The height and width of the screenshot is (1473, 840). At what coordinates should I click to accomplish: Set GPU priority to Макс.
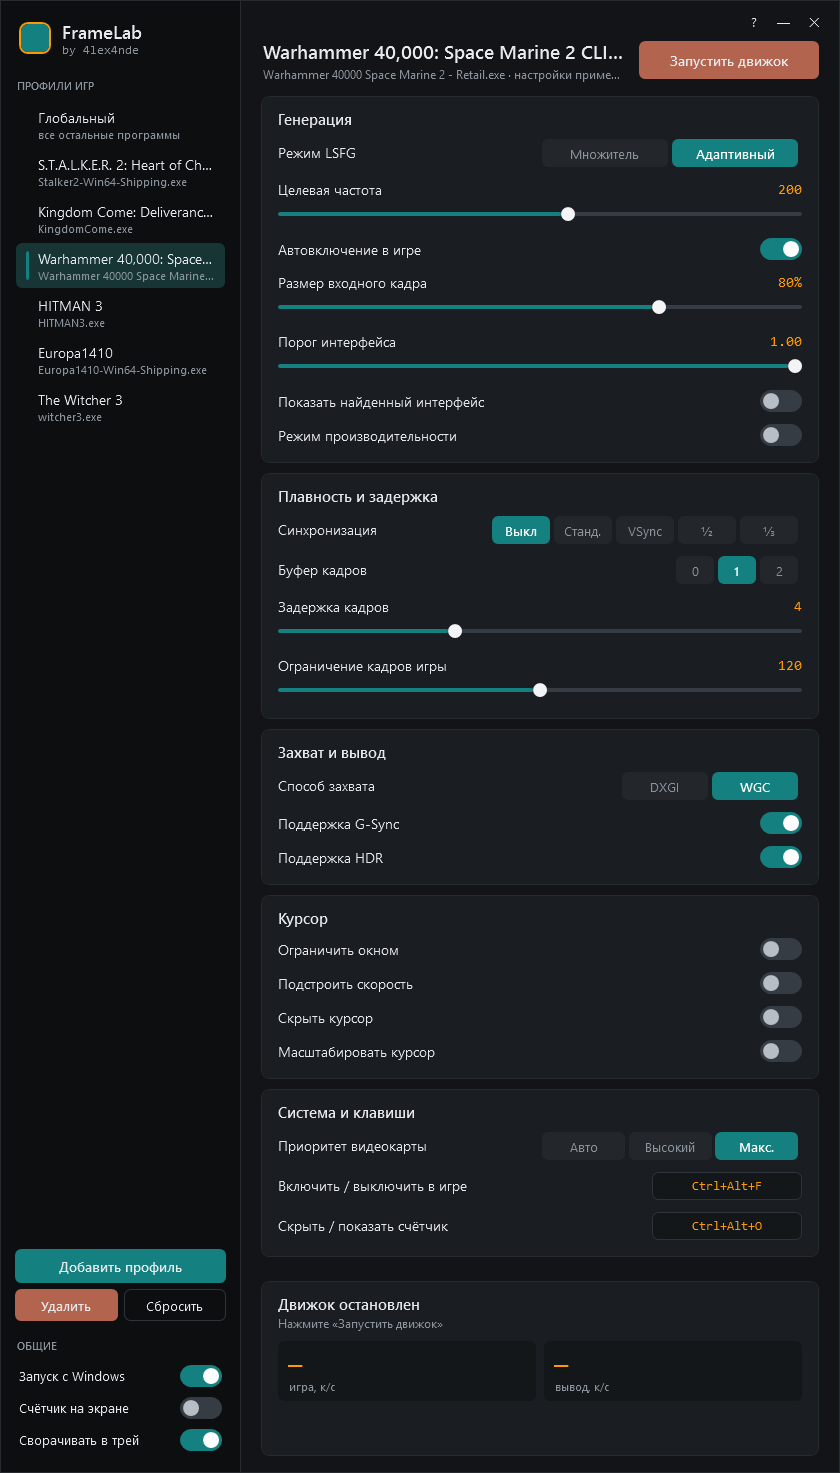click(757, 1147)
